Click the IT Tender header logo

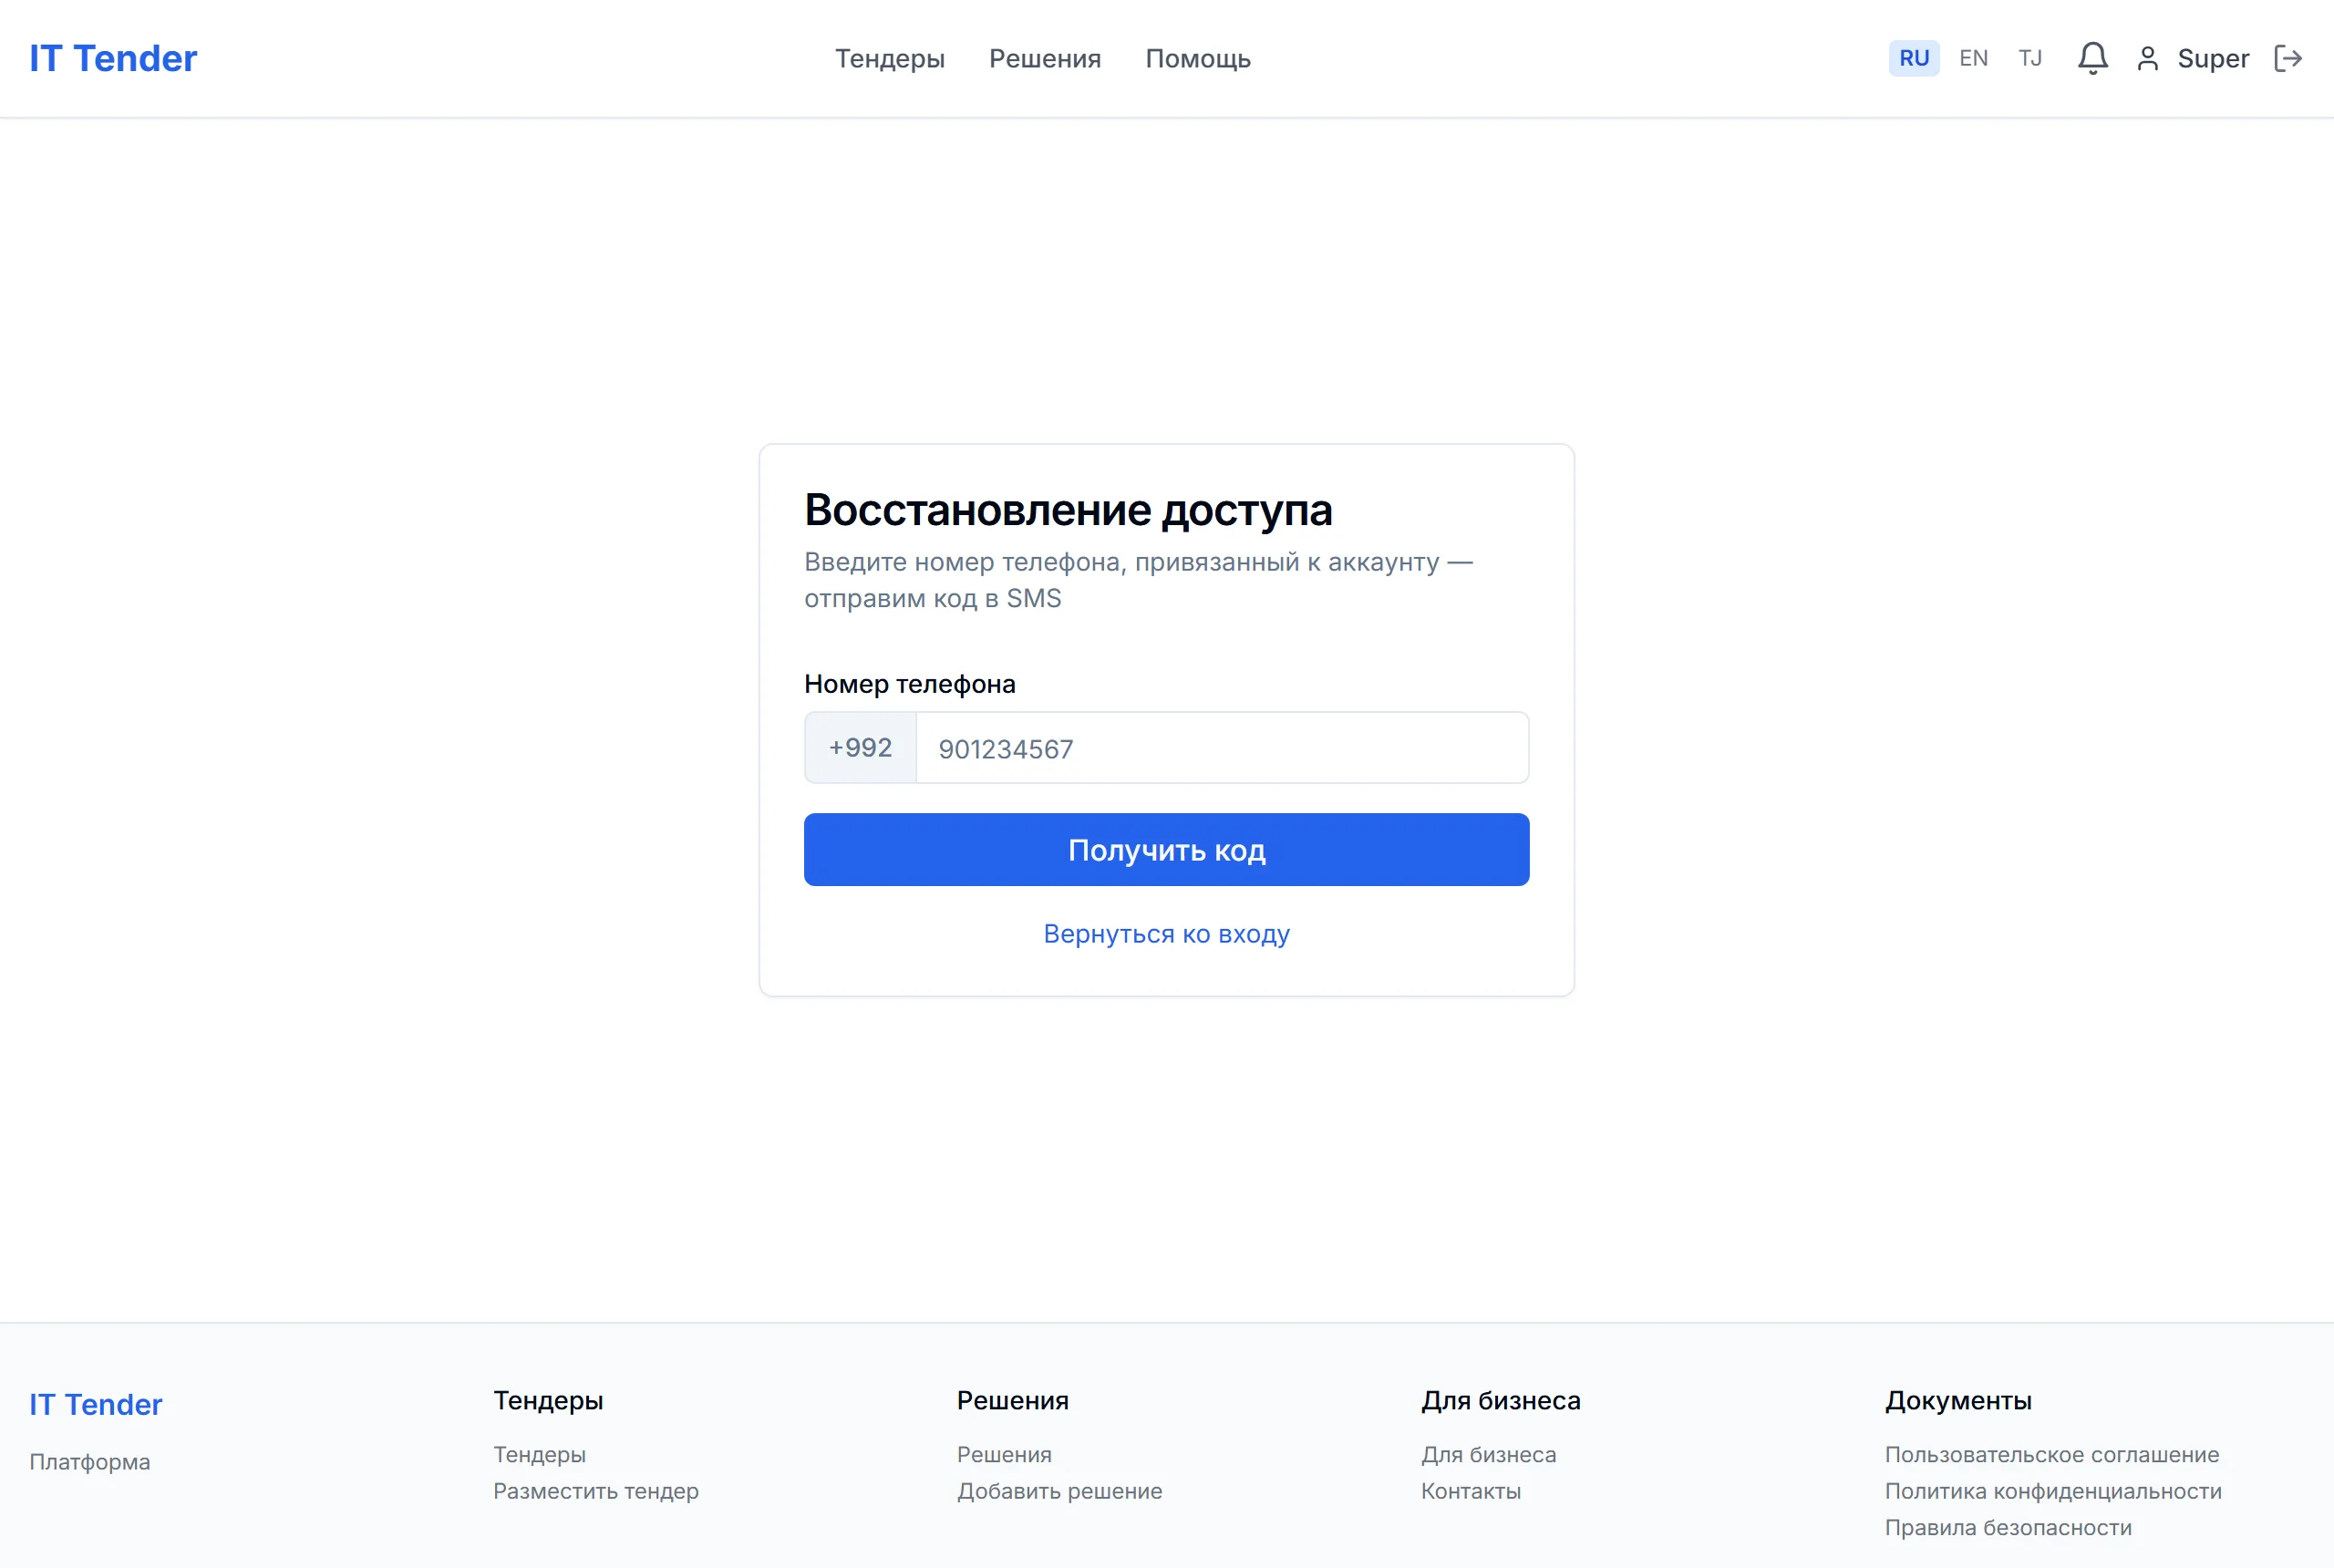coord(113,58)
